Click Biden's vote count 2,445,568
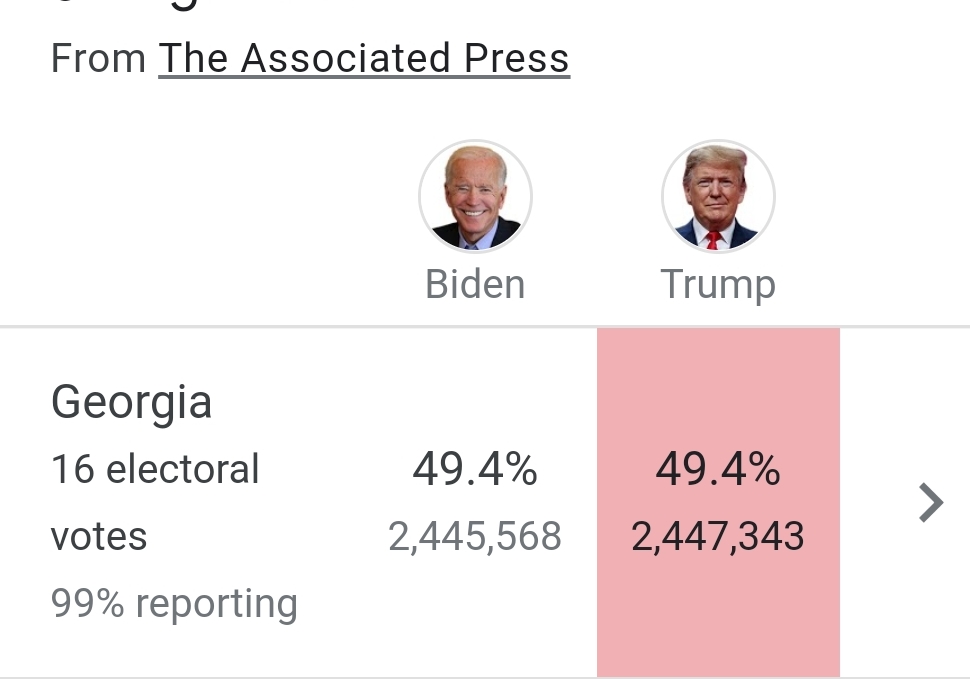 tap(475, 537)
